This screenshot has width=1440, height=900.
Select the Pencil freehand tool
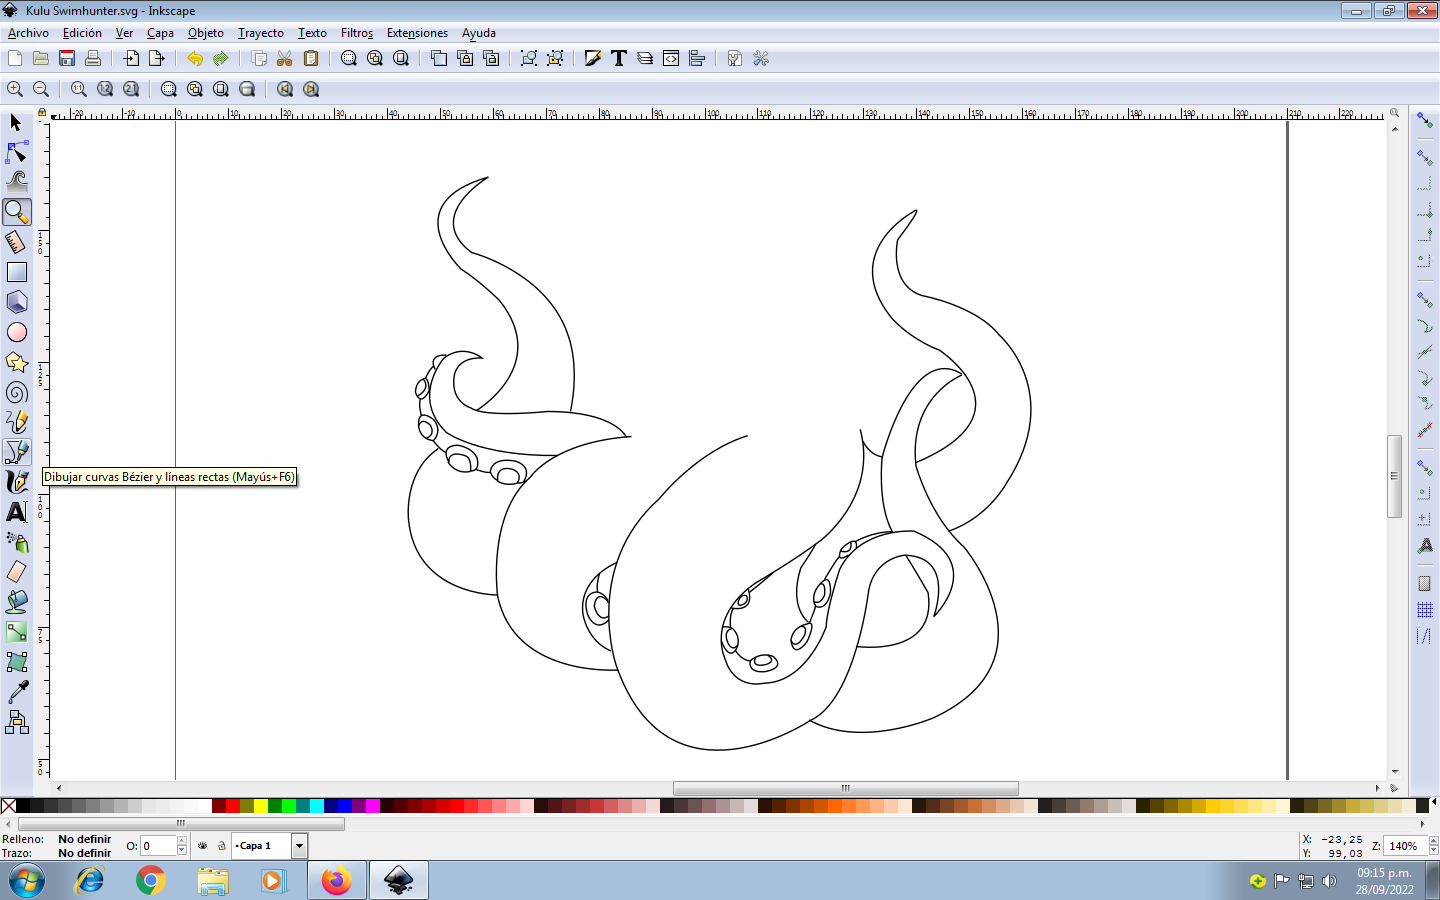(x=16, y=422)
